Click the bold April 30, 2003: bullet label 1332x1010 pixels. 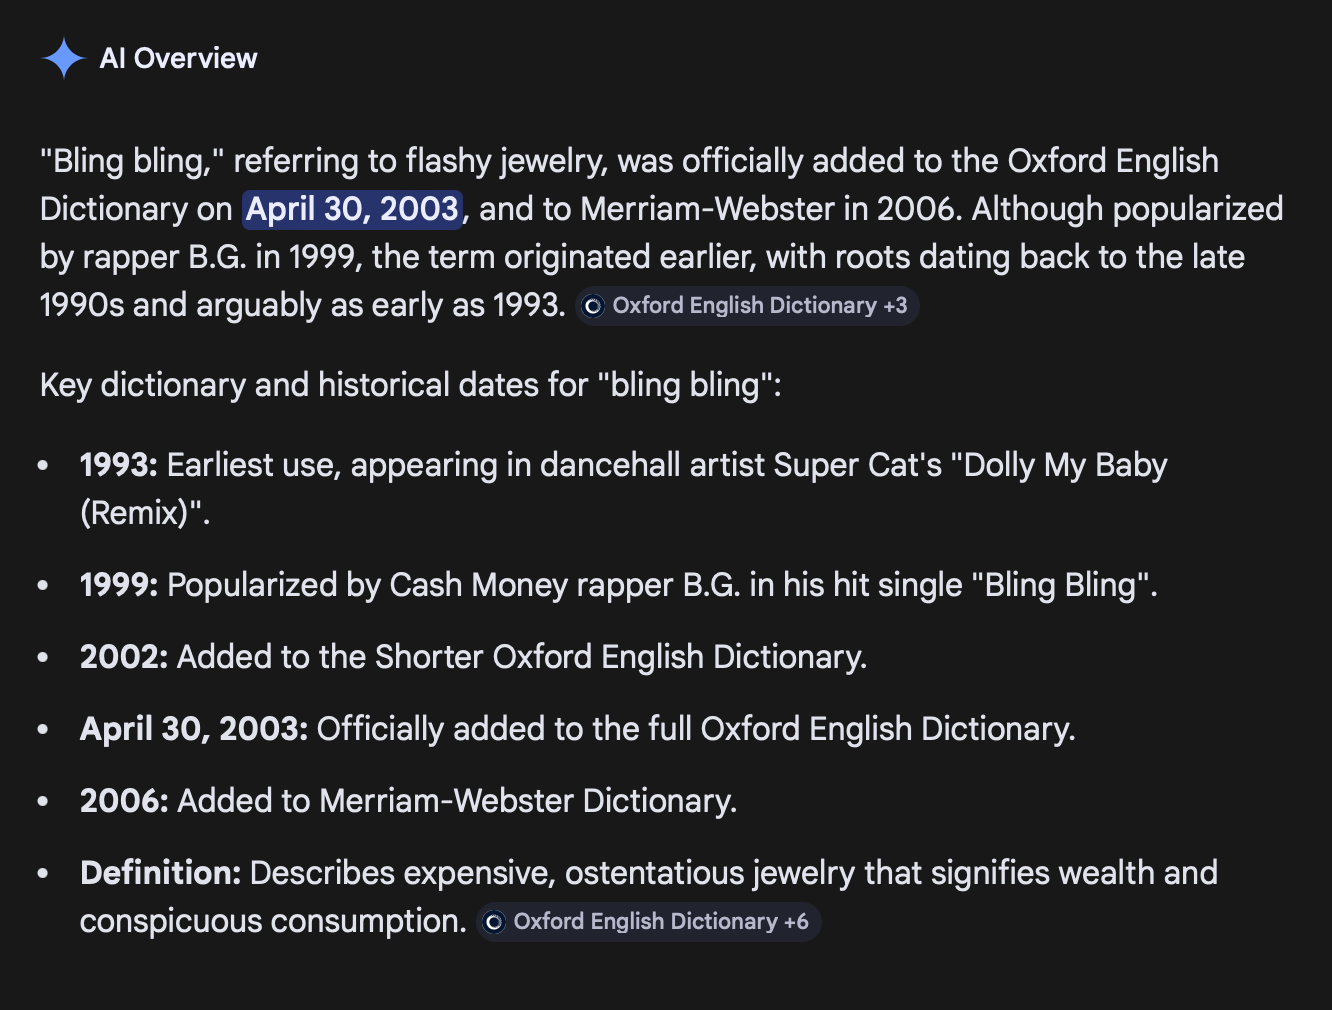tap(194, 729)
